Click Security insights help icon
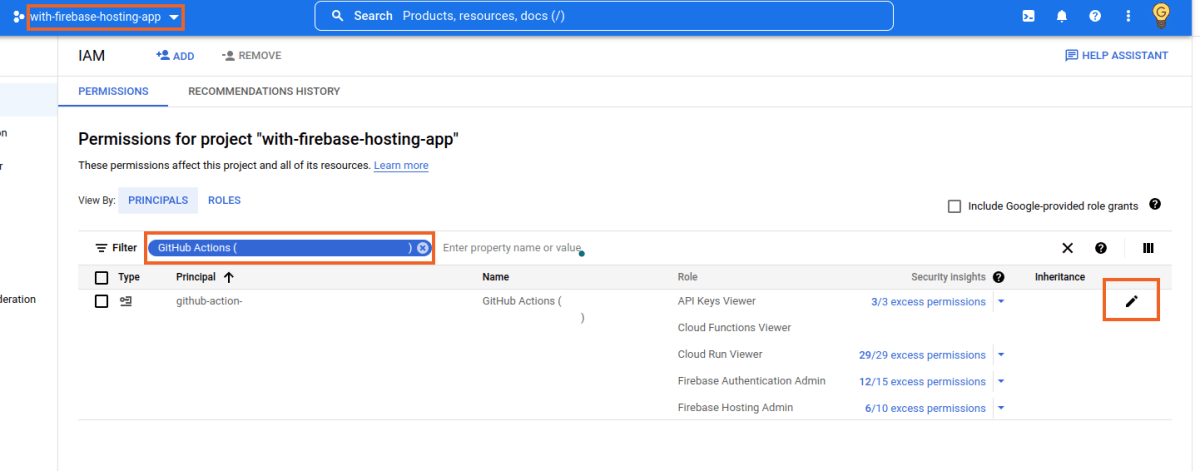 [998, 277]
